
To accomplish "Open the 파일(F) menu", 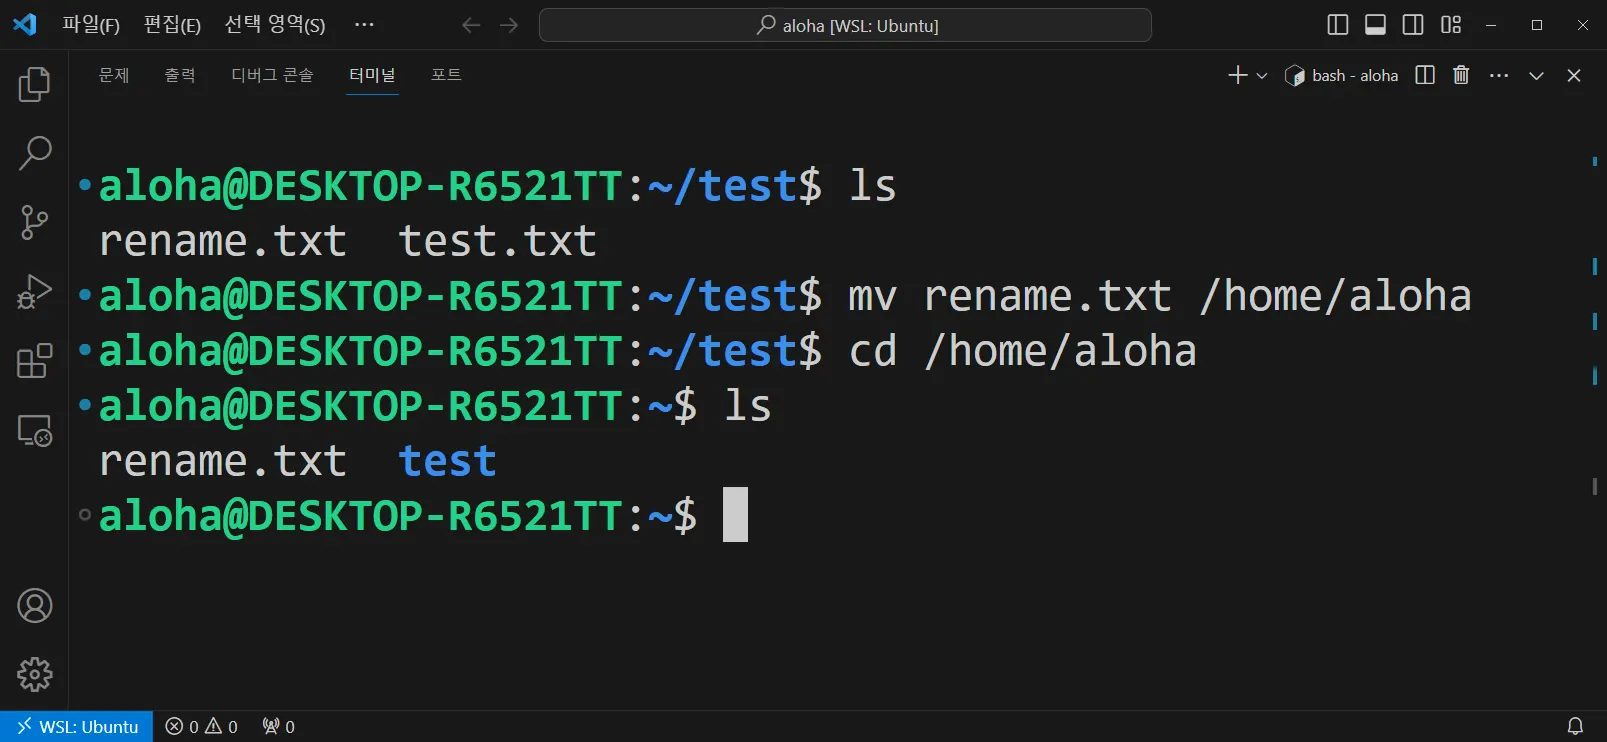I will pos(90,25).
